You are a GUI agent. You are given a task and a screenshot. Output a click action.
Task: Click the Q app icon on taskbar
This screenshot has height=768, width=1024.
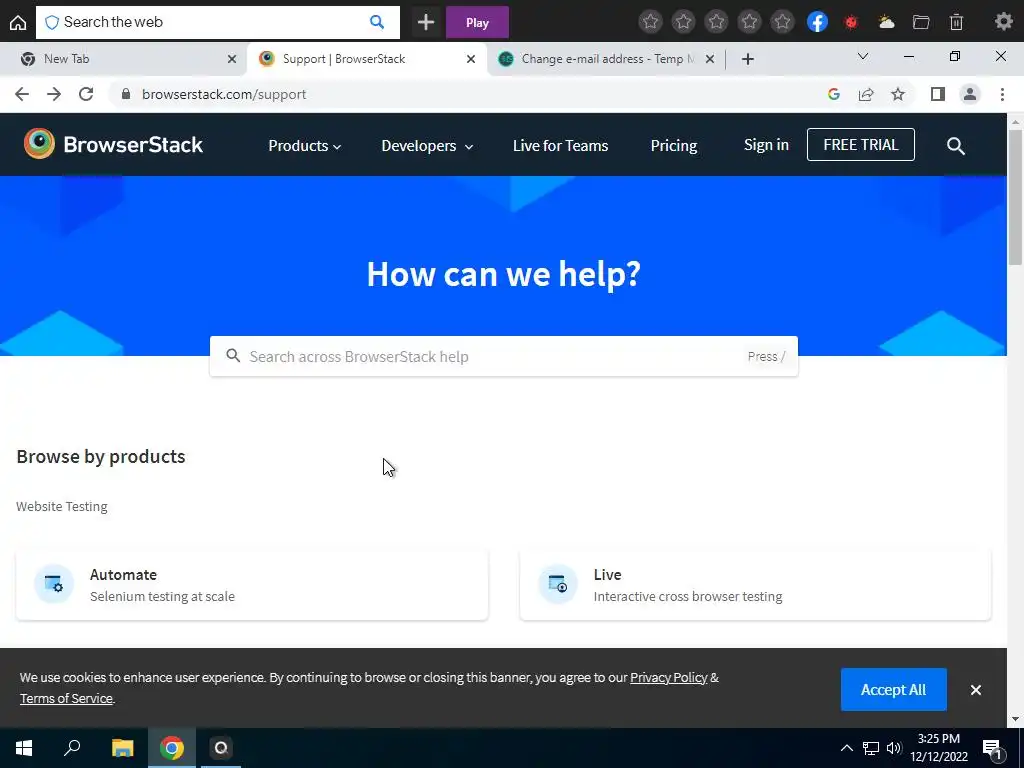click(221, 748)
